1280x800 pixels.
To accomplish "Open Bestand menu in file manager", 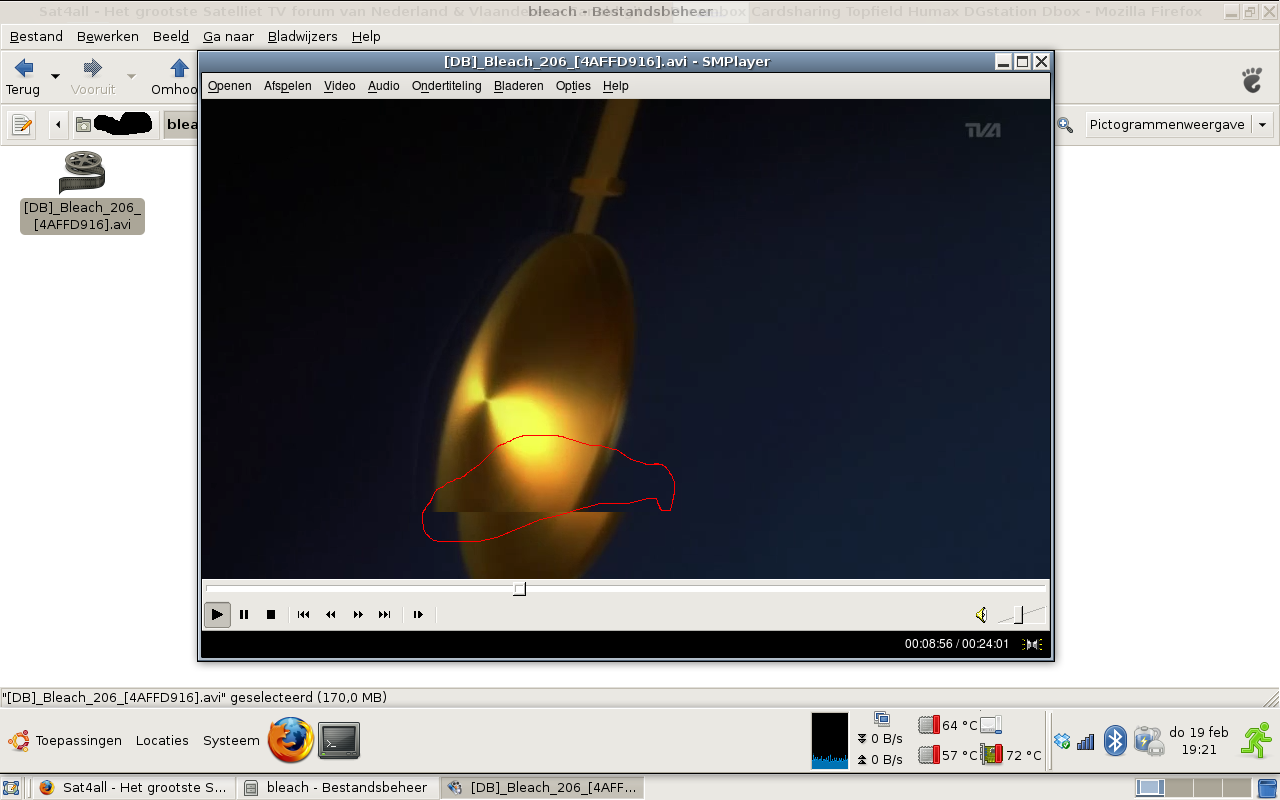I will 37,36.
